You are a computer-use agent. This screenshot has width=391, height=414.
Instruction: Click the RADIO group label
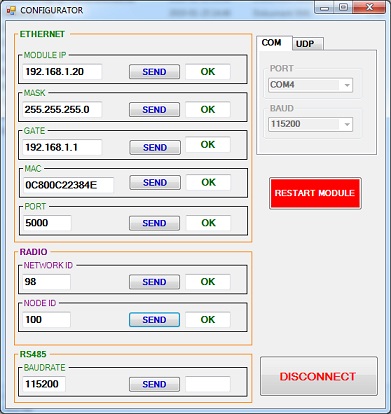34,252
